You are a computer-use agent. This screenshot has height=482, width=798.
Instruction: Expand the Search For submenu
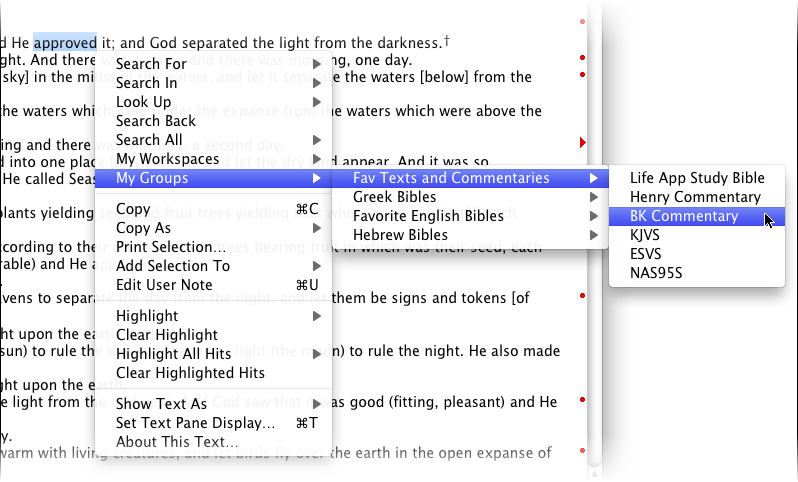(151, 64)
